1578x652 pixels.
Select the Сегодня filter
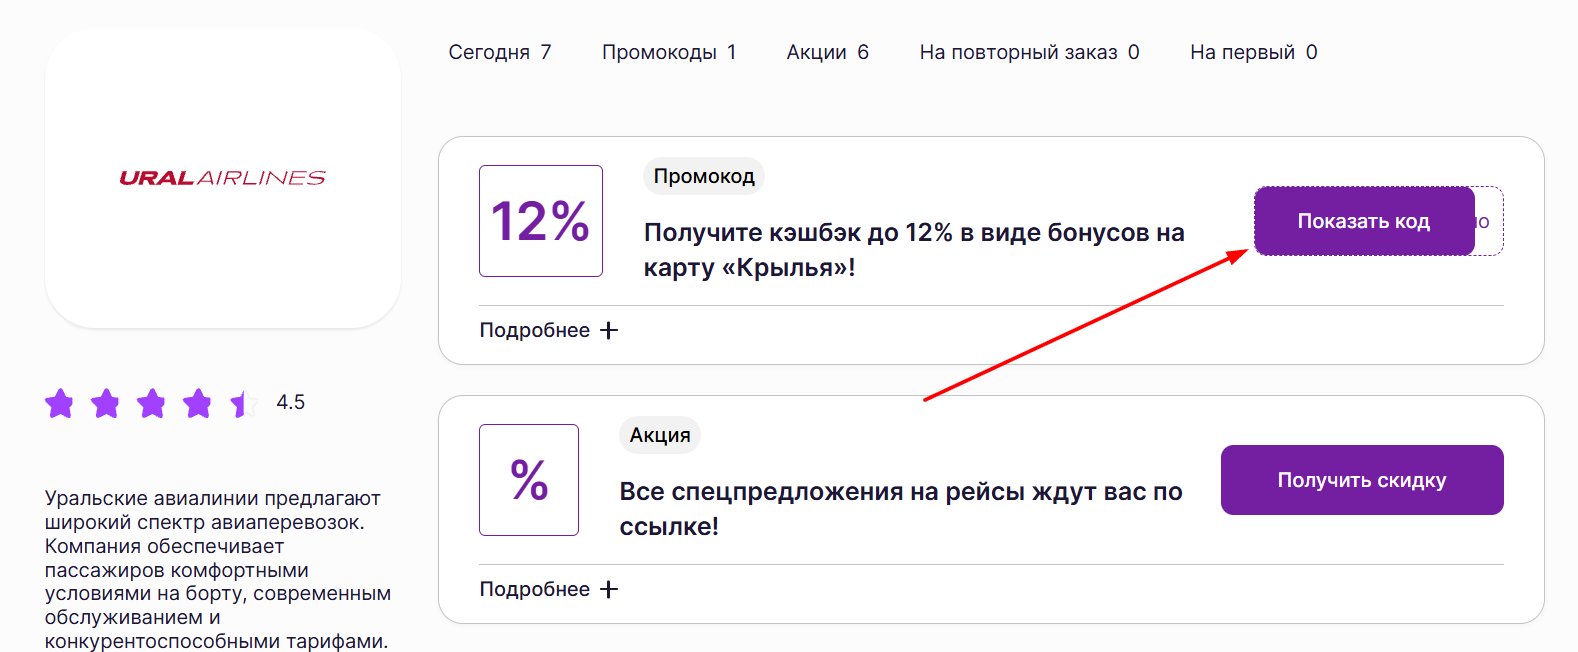[500, 51]
